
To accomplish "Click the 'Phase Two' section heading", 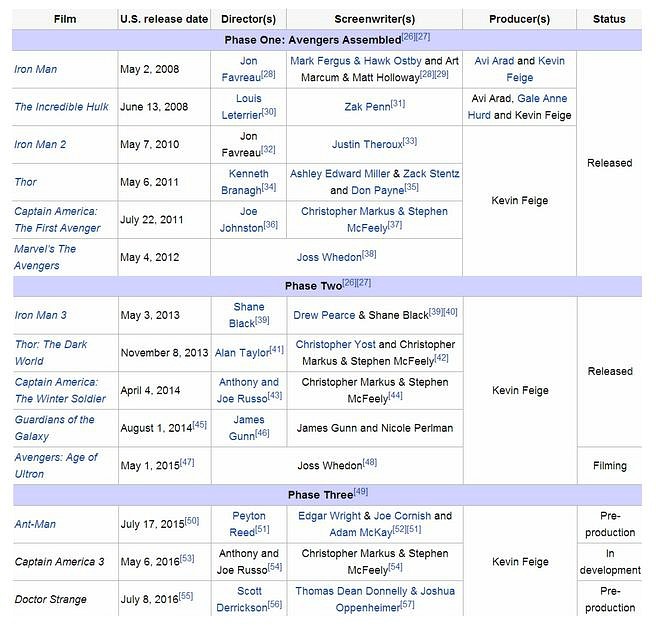I will [313, 286].
